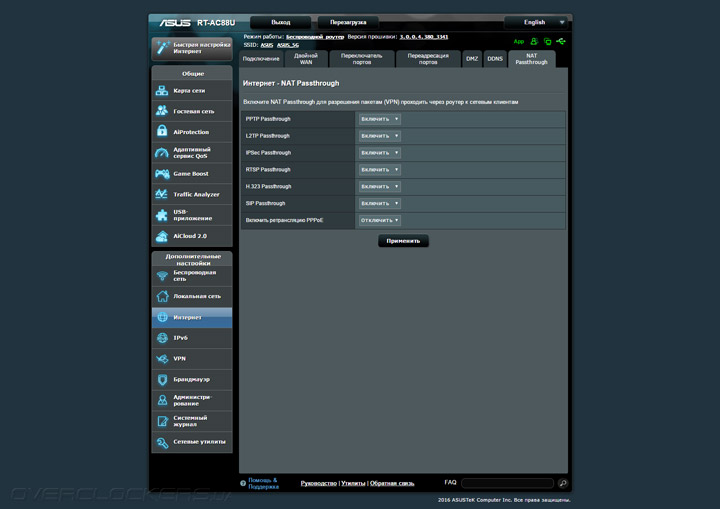
Task: Open the Помощь & Поддержка link
Action: coord(264,483)
